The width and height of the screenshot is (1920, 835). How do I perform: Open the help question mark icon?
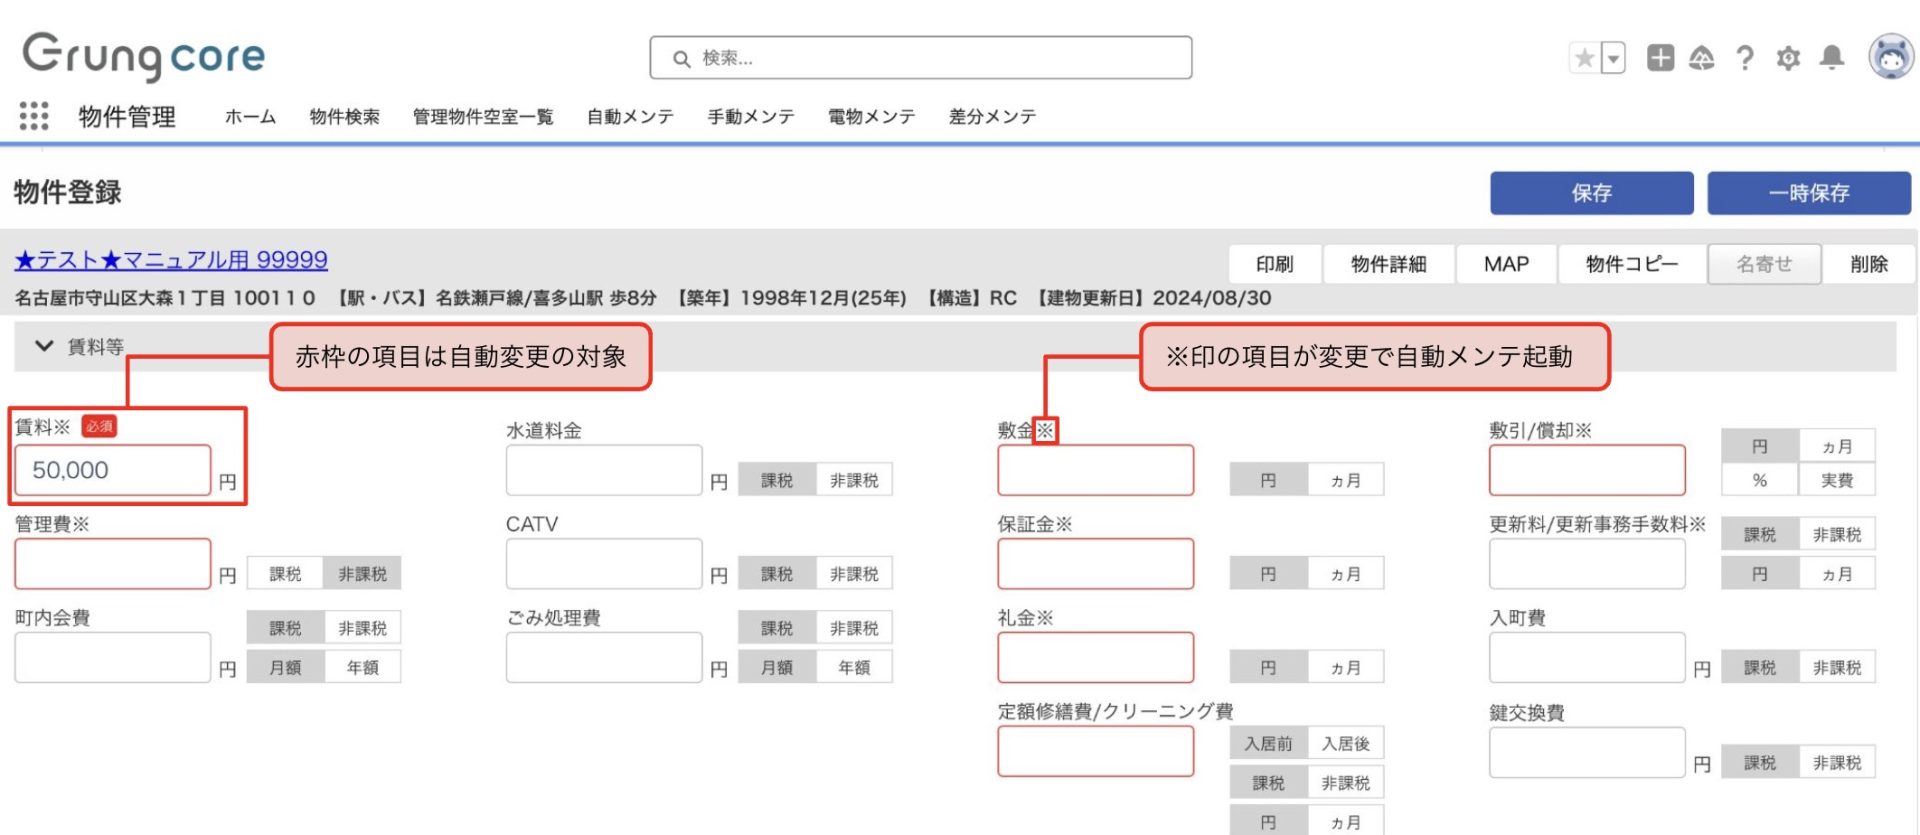[x=1745, y=58]
